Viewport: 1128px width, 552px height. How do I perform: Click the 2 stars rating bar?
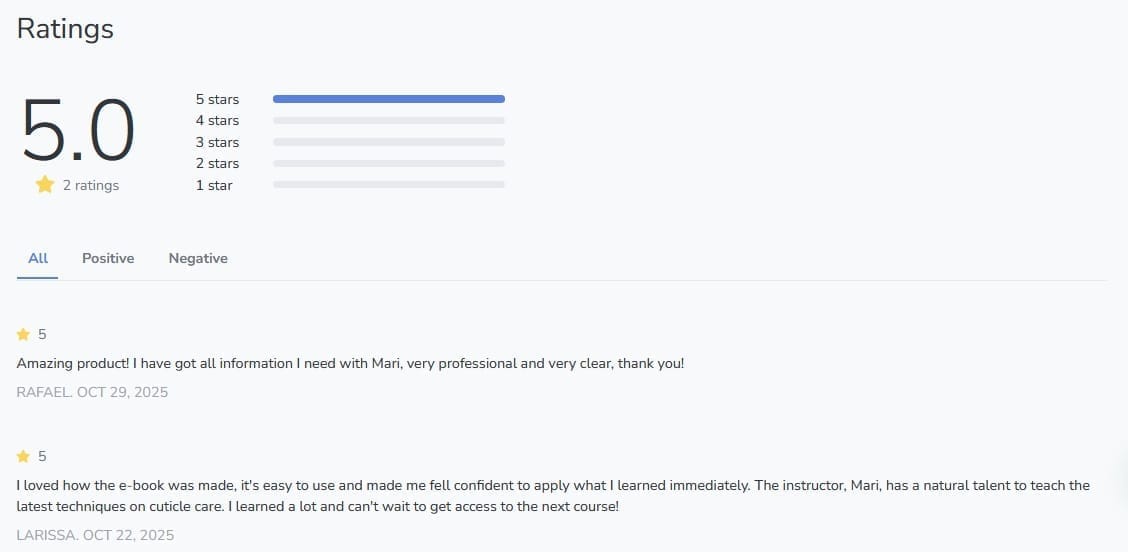coord(388,163)
